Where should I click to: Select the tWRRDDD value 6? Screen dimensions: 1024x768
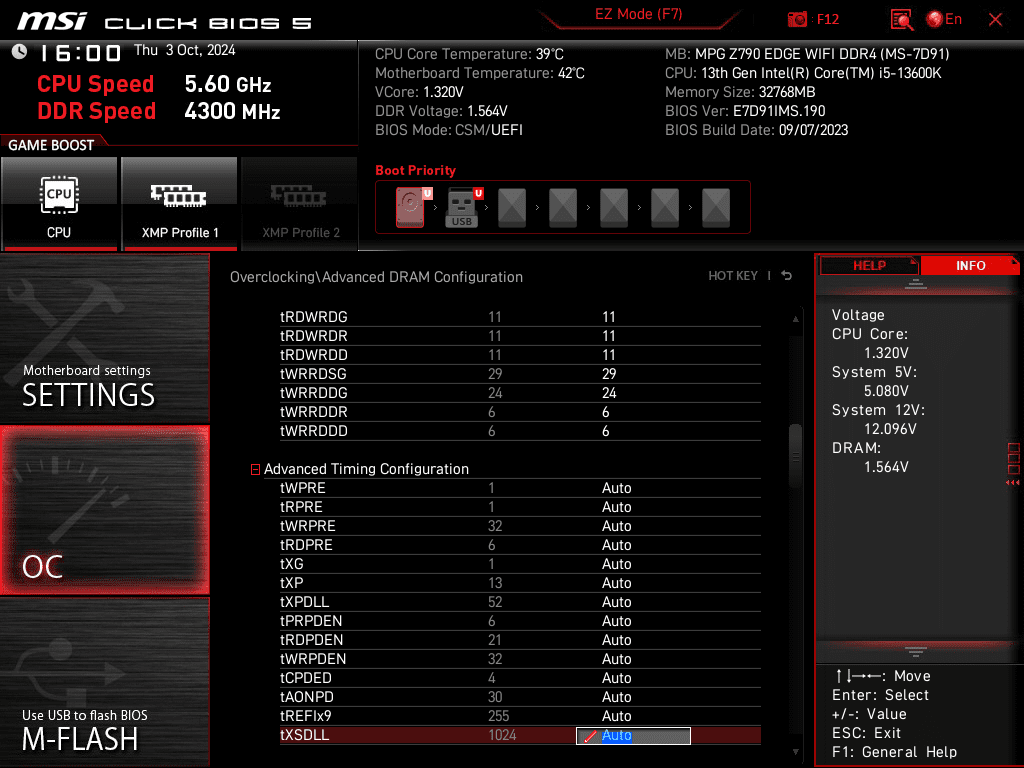tap(605, 431)
